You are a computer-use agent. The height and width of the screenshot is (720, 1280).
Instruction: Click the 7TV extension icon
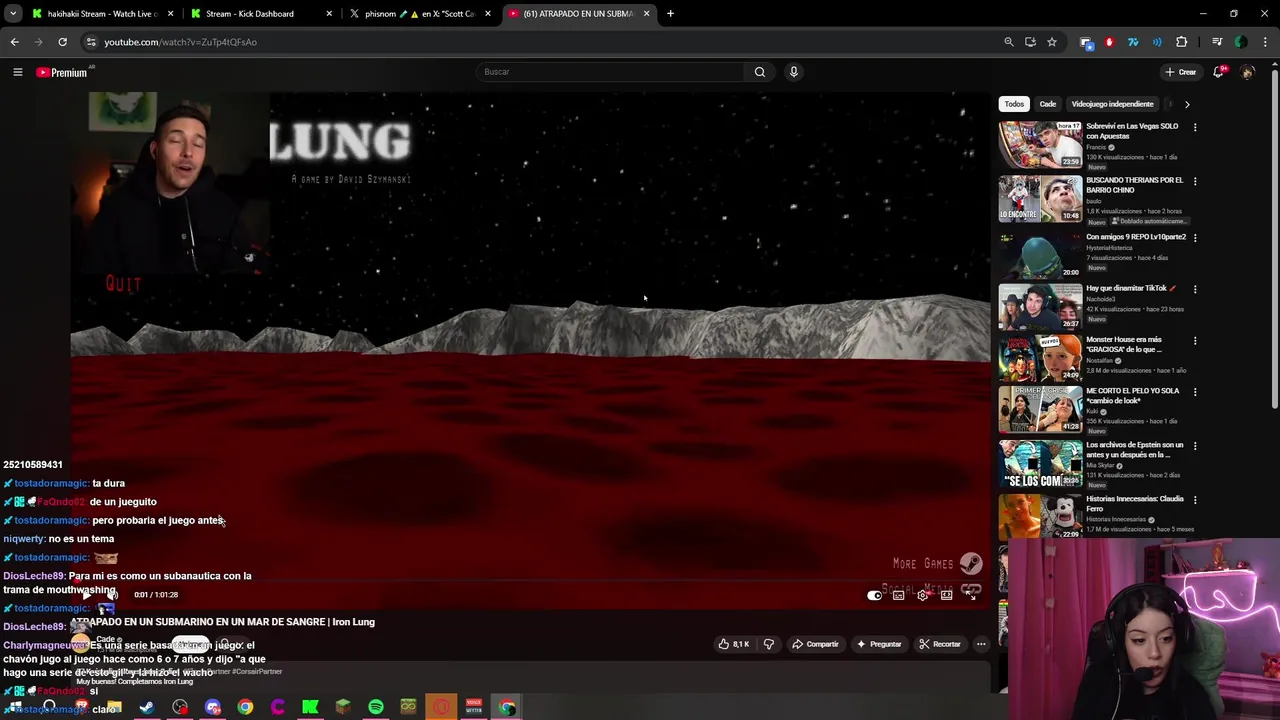coord(1133,42)
